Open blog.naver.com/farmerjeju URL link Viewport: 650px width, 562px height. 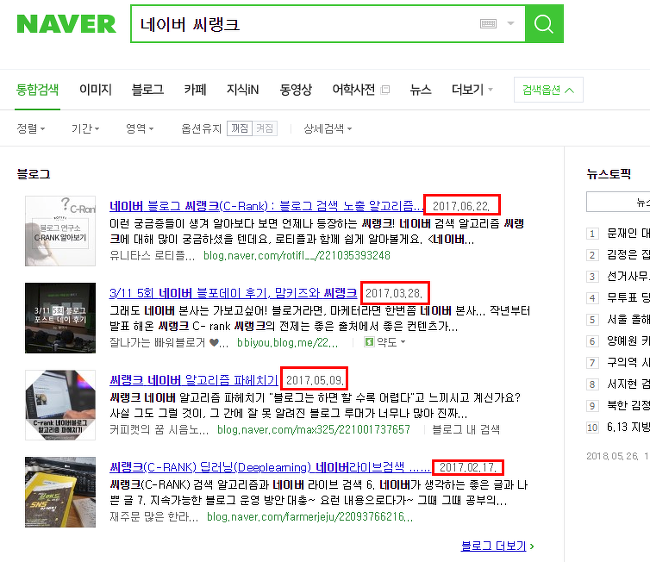coord(310,517)
